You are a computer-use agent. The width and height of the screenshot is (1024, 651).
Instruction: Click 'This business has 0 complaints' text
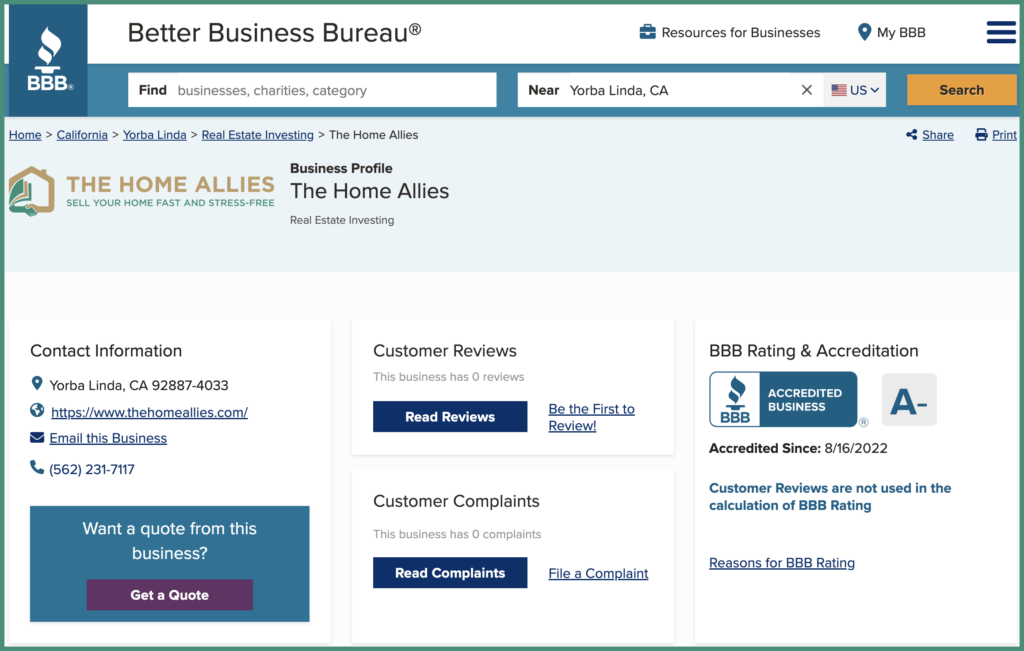[x=457, y=534]
